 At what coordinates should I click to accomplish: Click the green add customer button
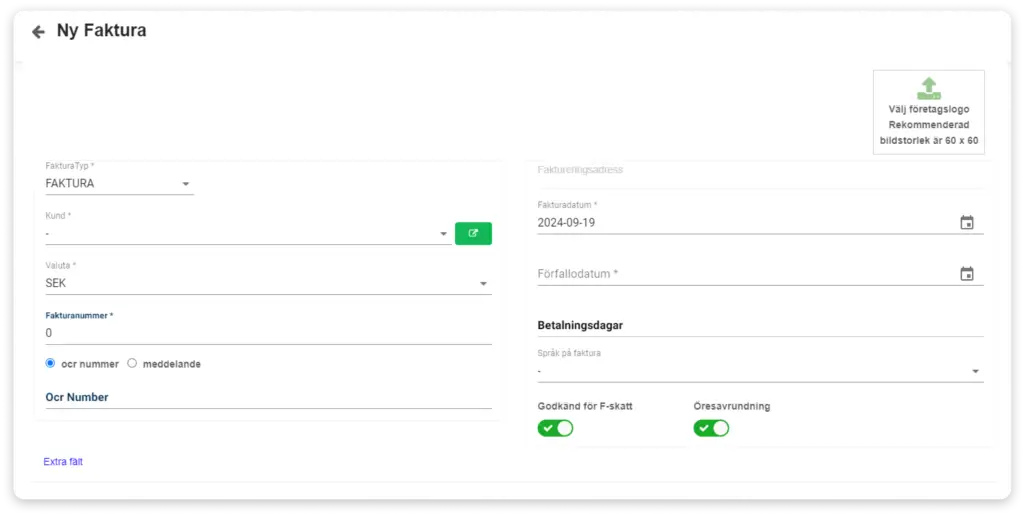[x=473, y=234]
